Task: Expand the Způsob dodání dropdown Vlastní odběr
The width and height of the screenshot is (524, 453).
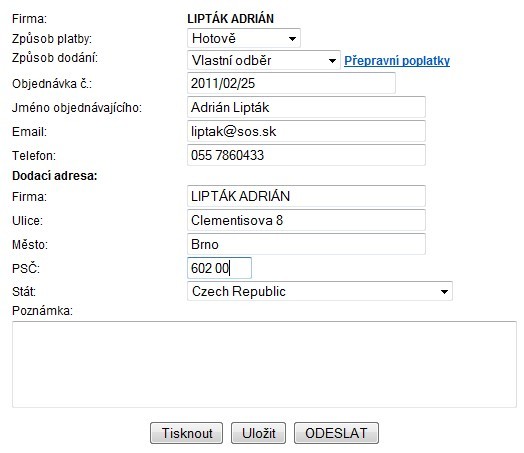Action: (x=264, y=60)
